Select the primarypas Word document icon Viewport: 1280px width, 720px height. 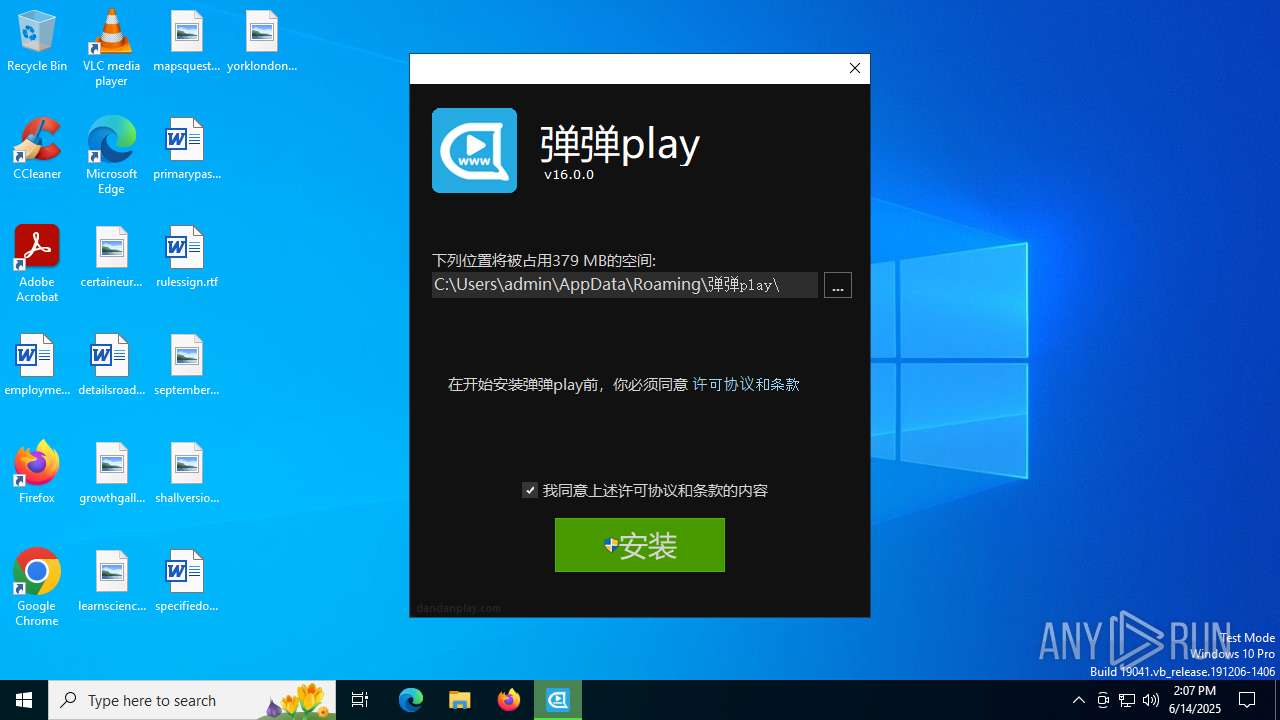(x=186, y=149)
